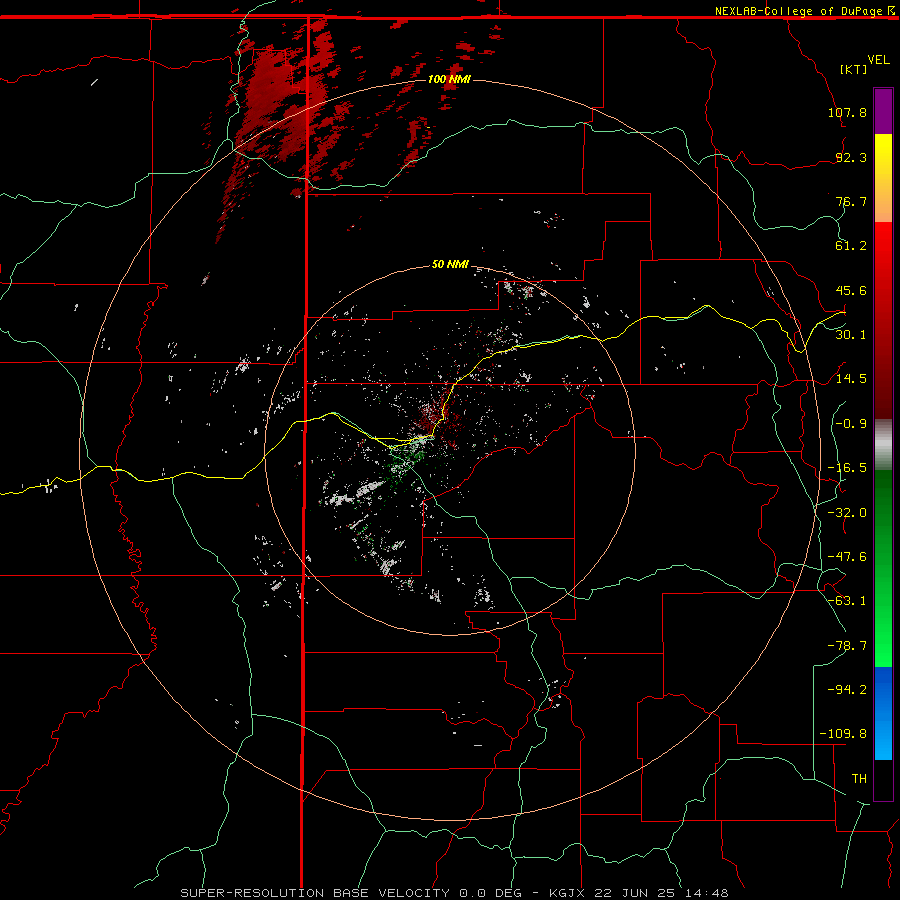This screenshot has width=900, height=900.
Task: Click the VEL legend title
Action: coord(878,60)
